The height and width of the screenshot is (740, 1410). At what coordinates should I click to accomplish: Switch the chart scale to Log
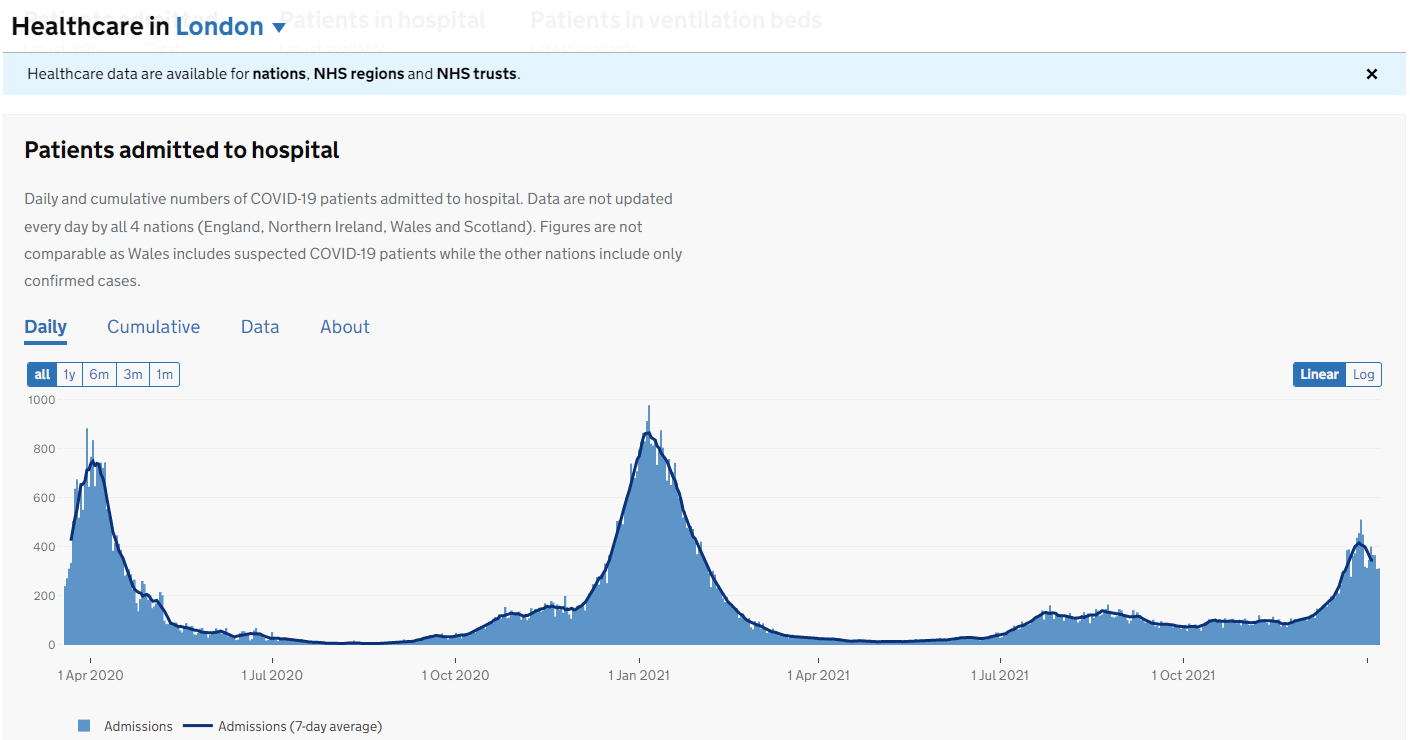[1364, 375]
